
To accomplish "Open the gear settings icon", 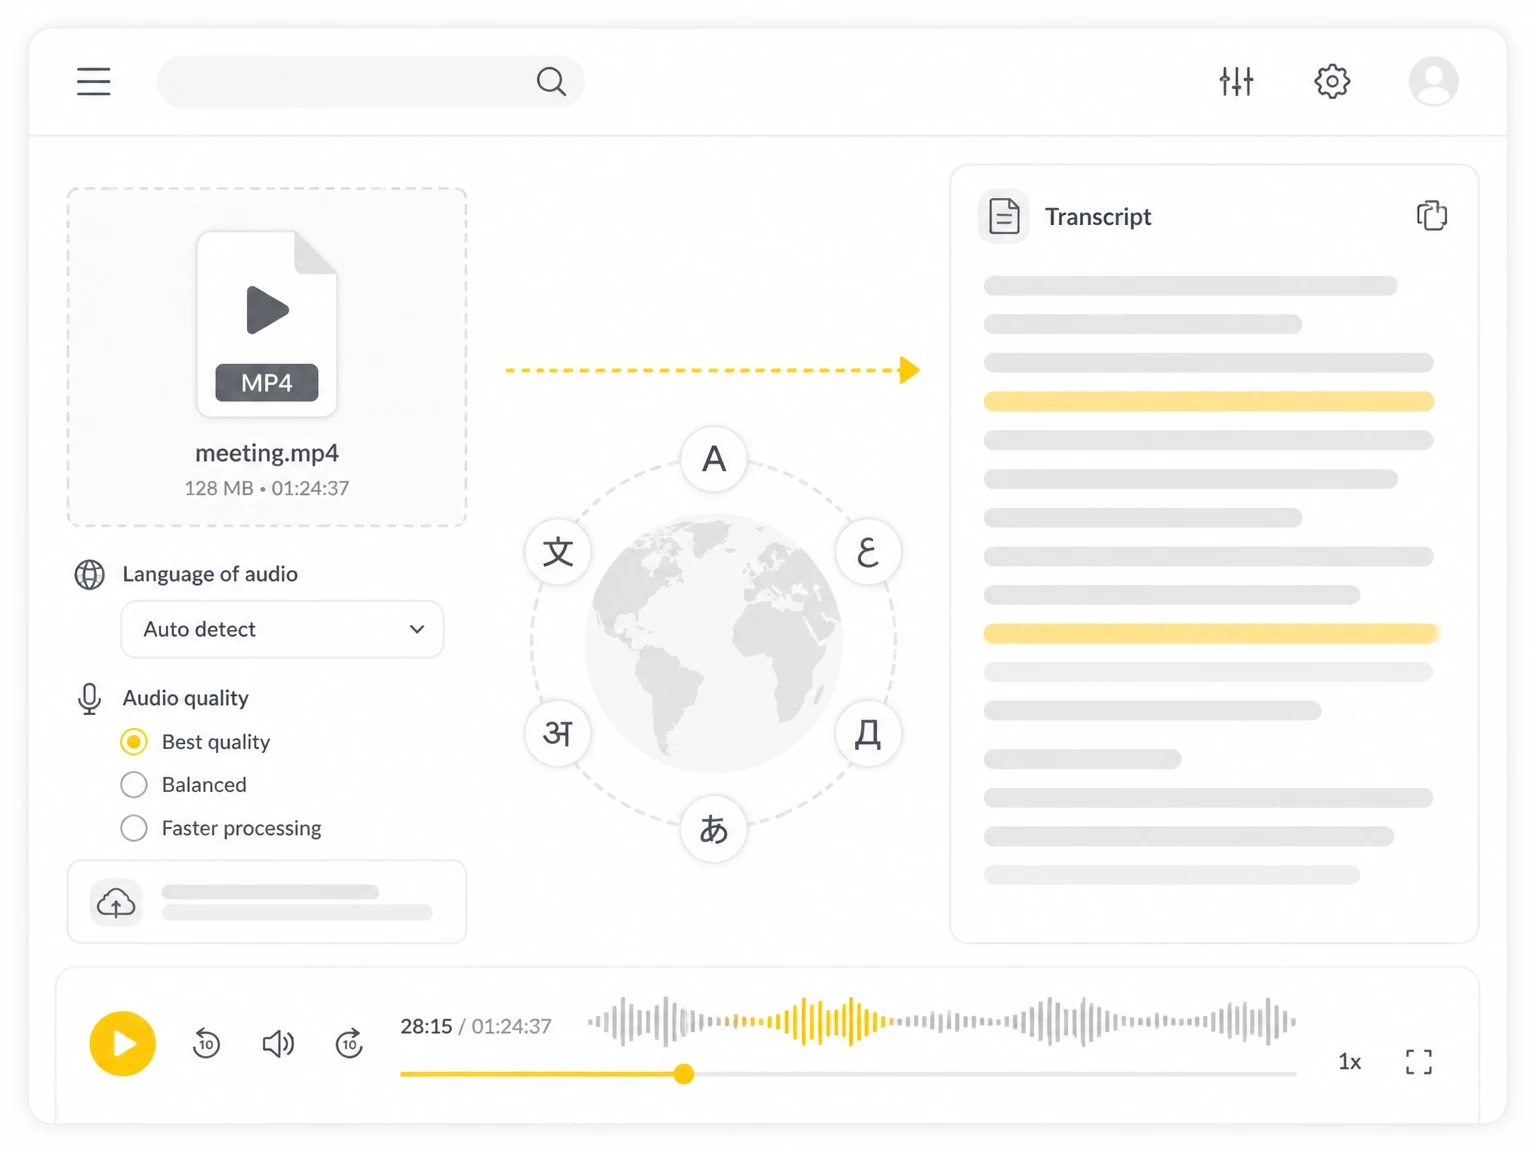I will point(1332,81).
